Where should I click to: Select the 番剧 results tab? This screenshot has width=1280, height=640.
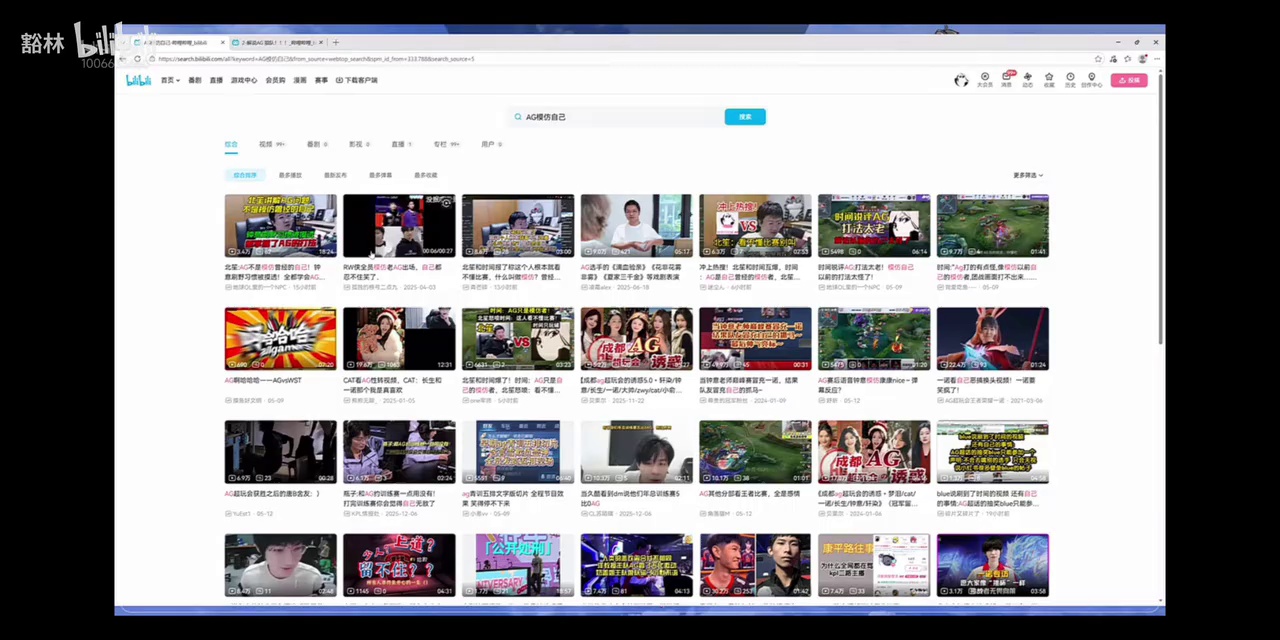pos(317,144)
